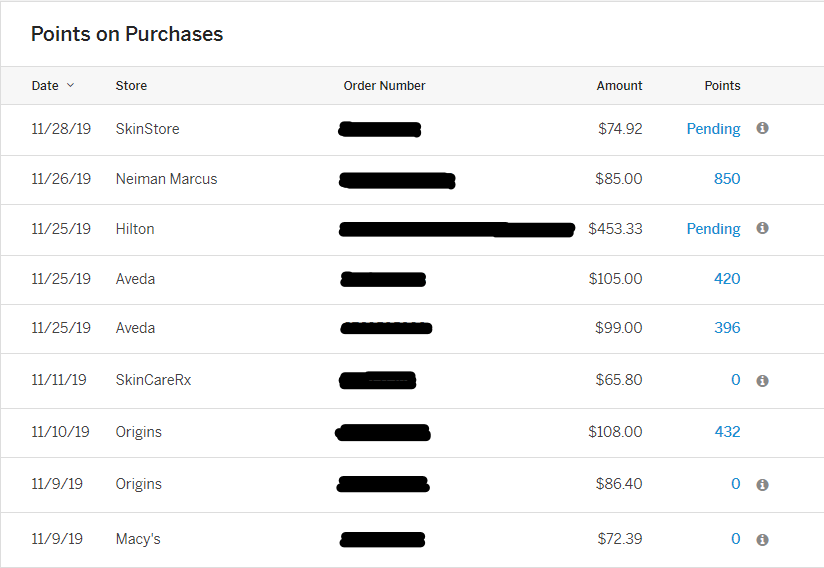
Task: Click the Order Number column header
Action: coord(384,86)
